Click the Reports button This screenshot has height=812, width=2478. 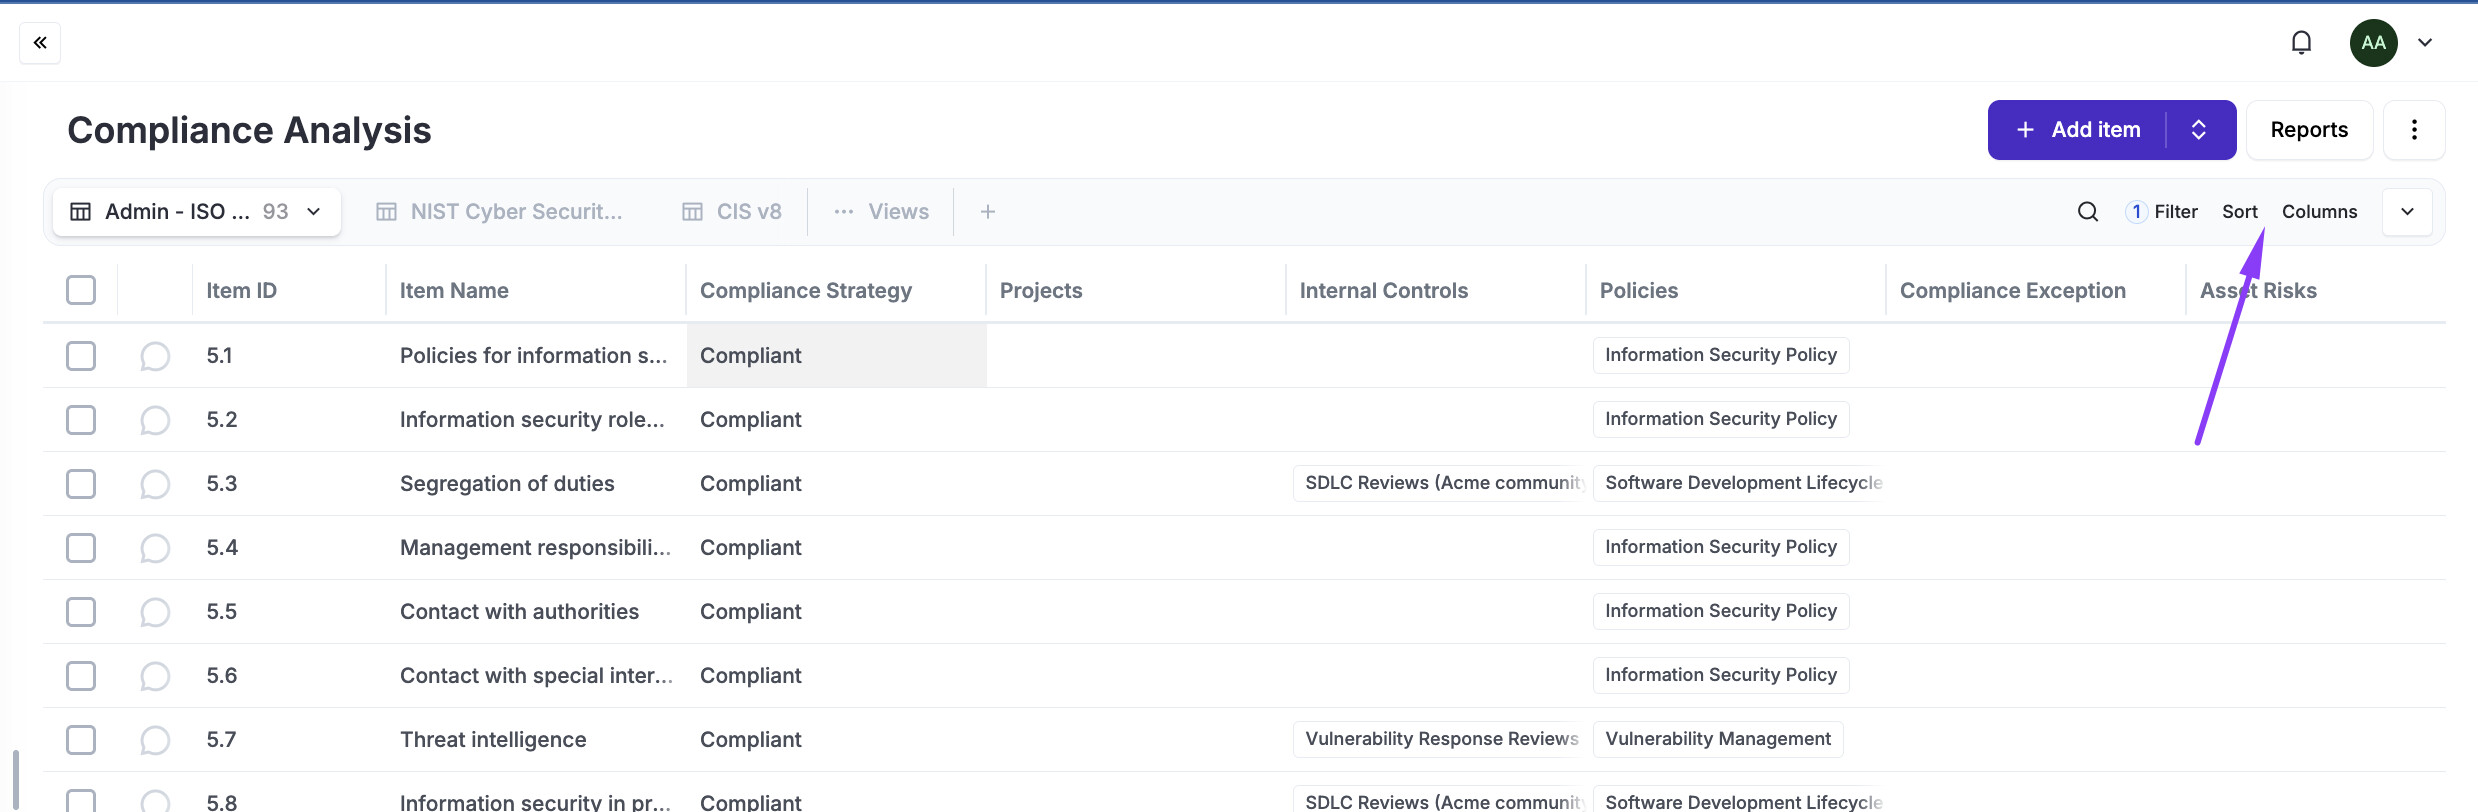[2308, 130]
